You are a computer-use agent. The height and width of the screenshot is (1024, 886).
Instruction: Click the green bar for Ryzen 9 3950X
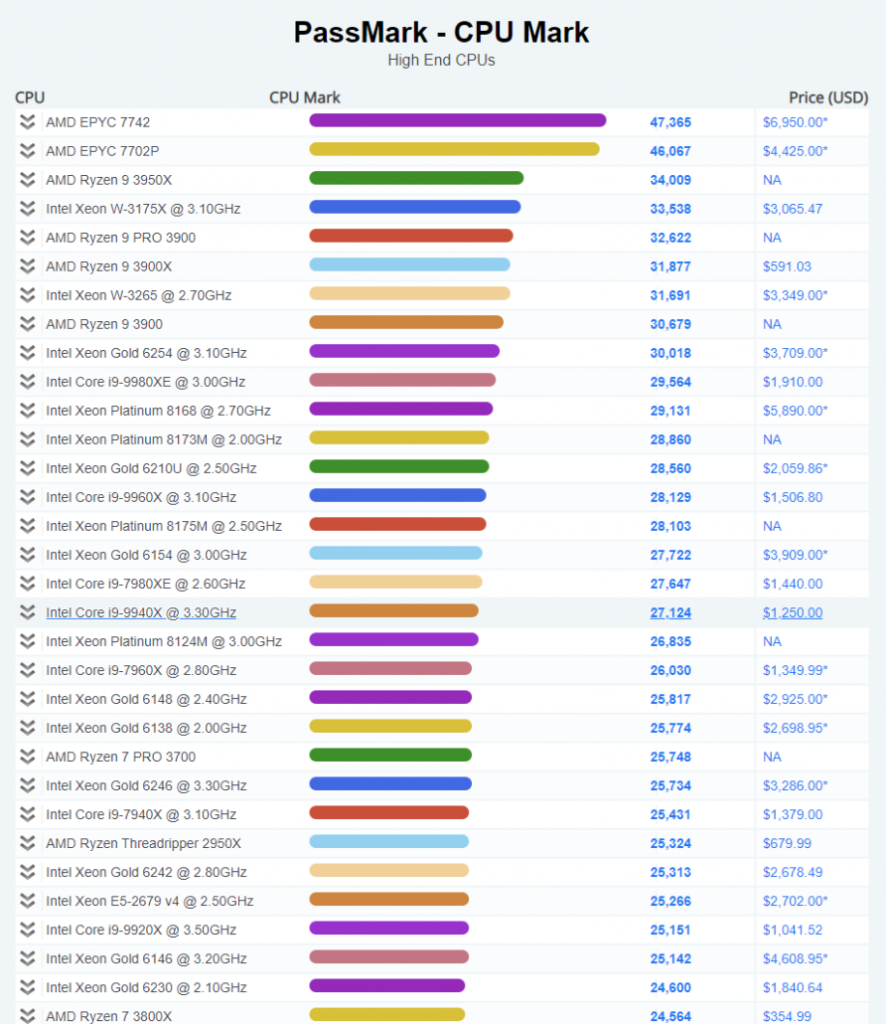pos(417,178)
